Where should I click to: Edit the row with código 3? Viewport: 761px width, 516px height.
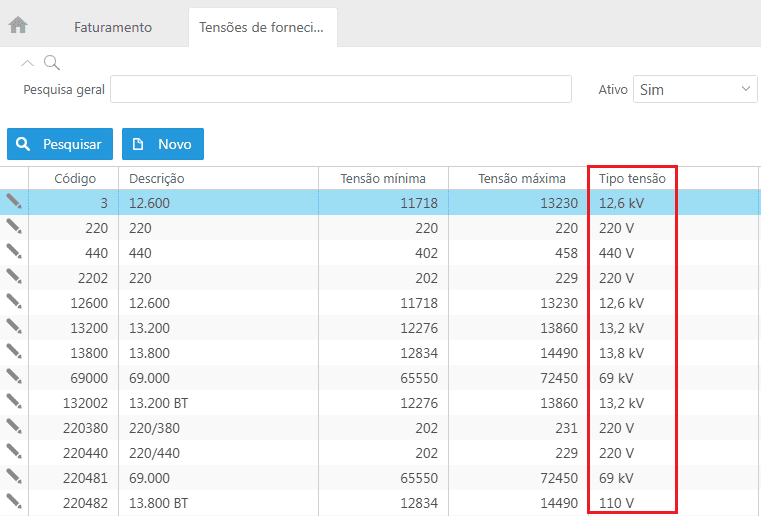[x=14, y=202]
